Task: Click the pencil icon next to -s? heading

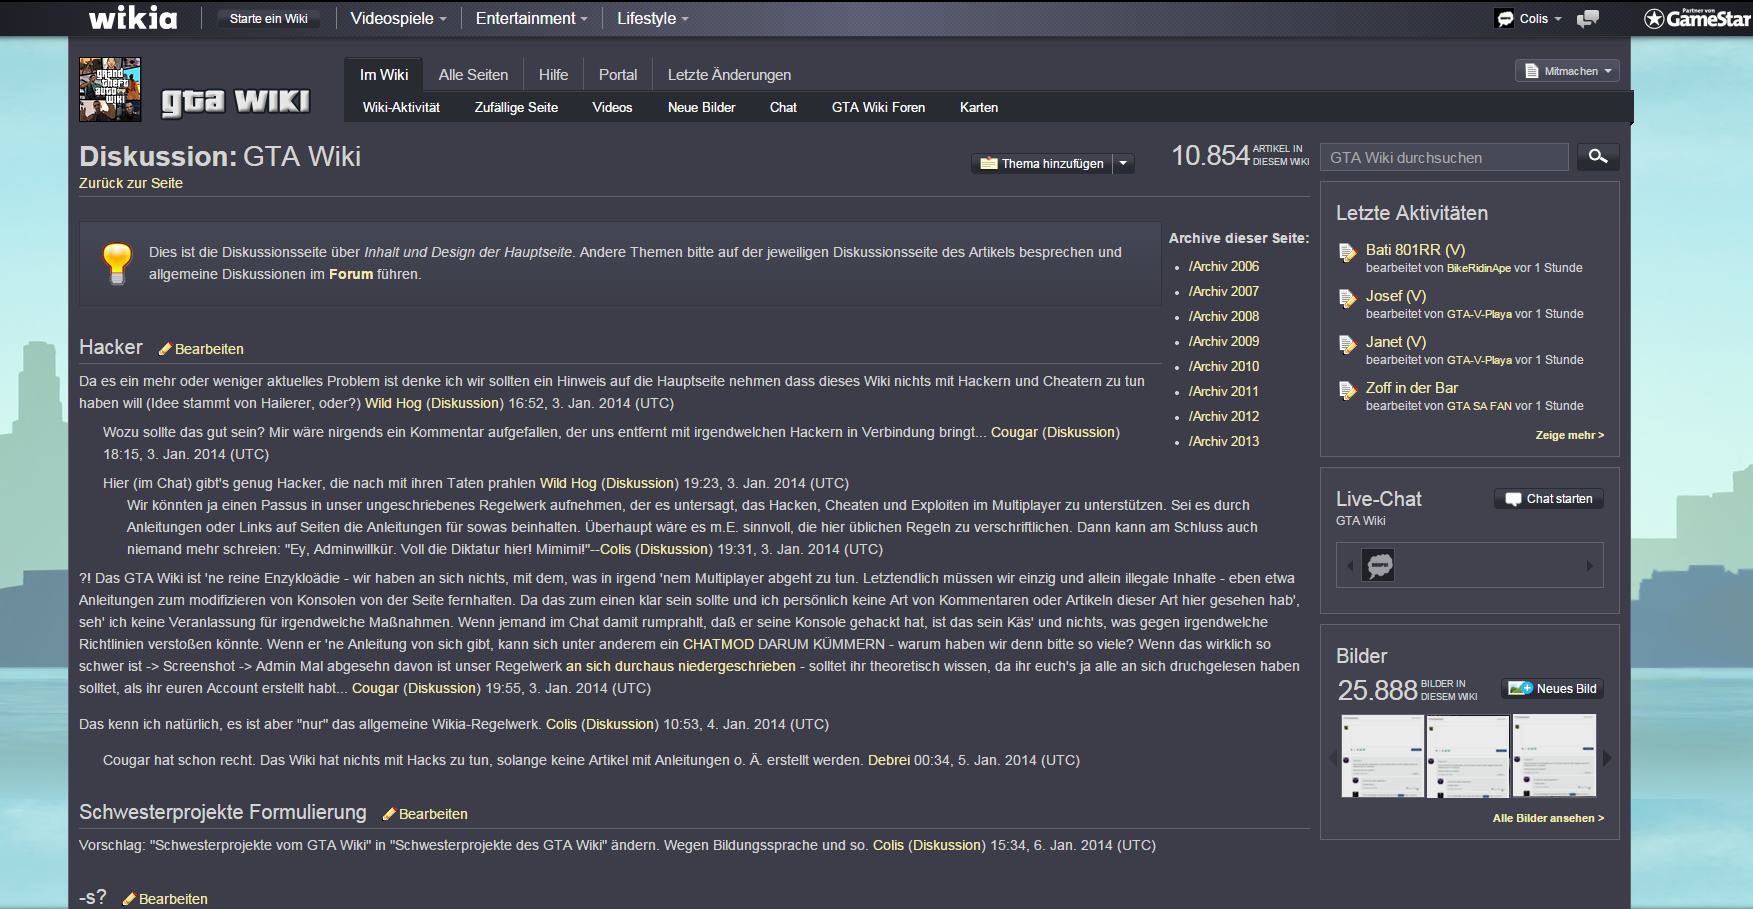Action: coord(129,899)
